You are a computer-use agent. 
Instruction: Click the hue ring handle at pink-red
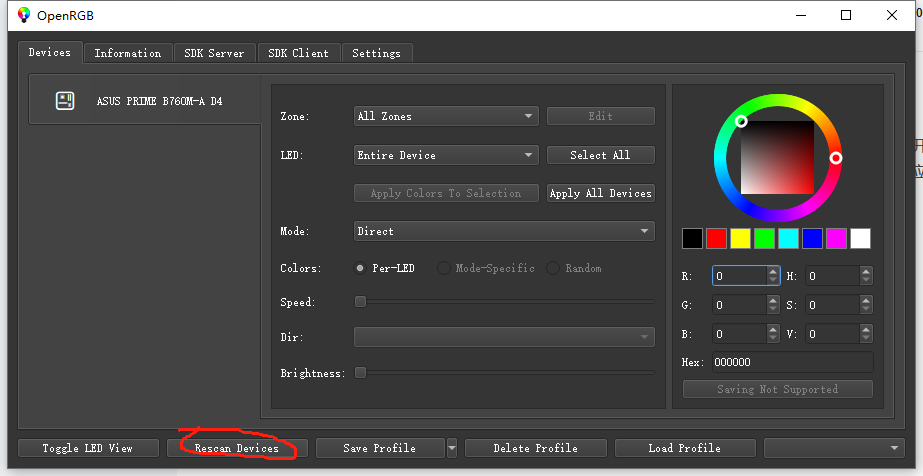(836, 158)
